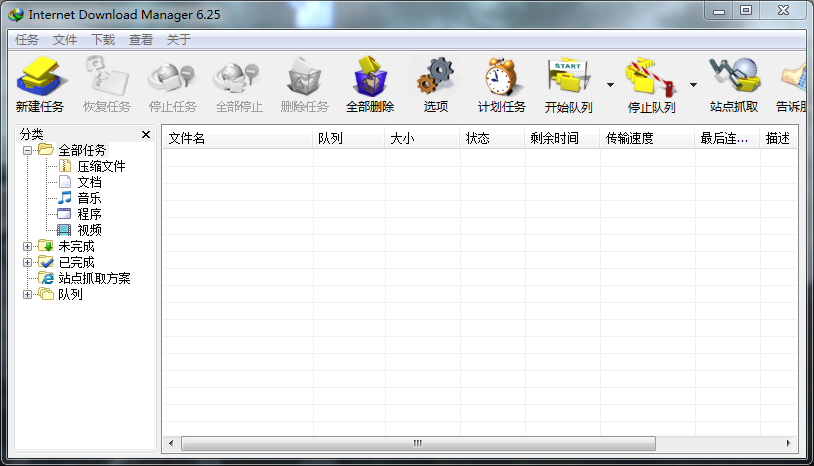Sort by 文件名 column header

[x=238, y=138]
